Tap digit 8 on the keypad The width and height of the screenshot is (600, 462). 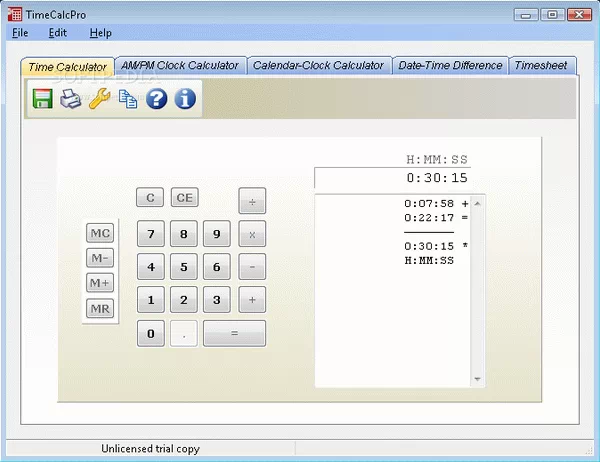click(184, 234)
